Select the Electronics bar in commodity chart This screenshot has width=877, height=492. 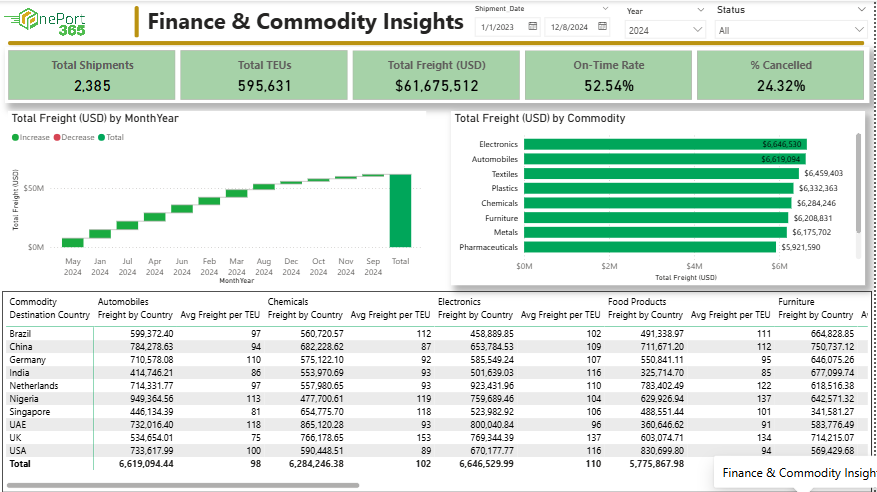coord(665,144)
